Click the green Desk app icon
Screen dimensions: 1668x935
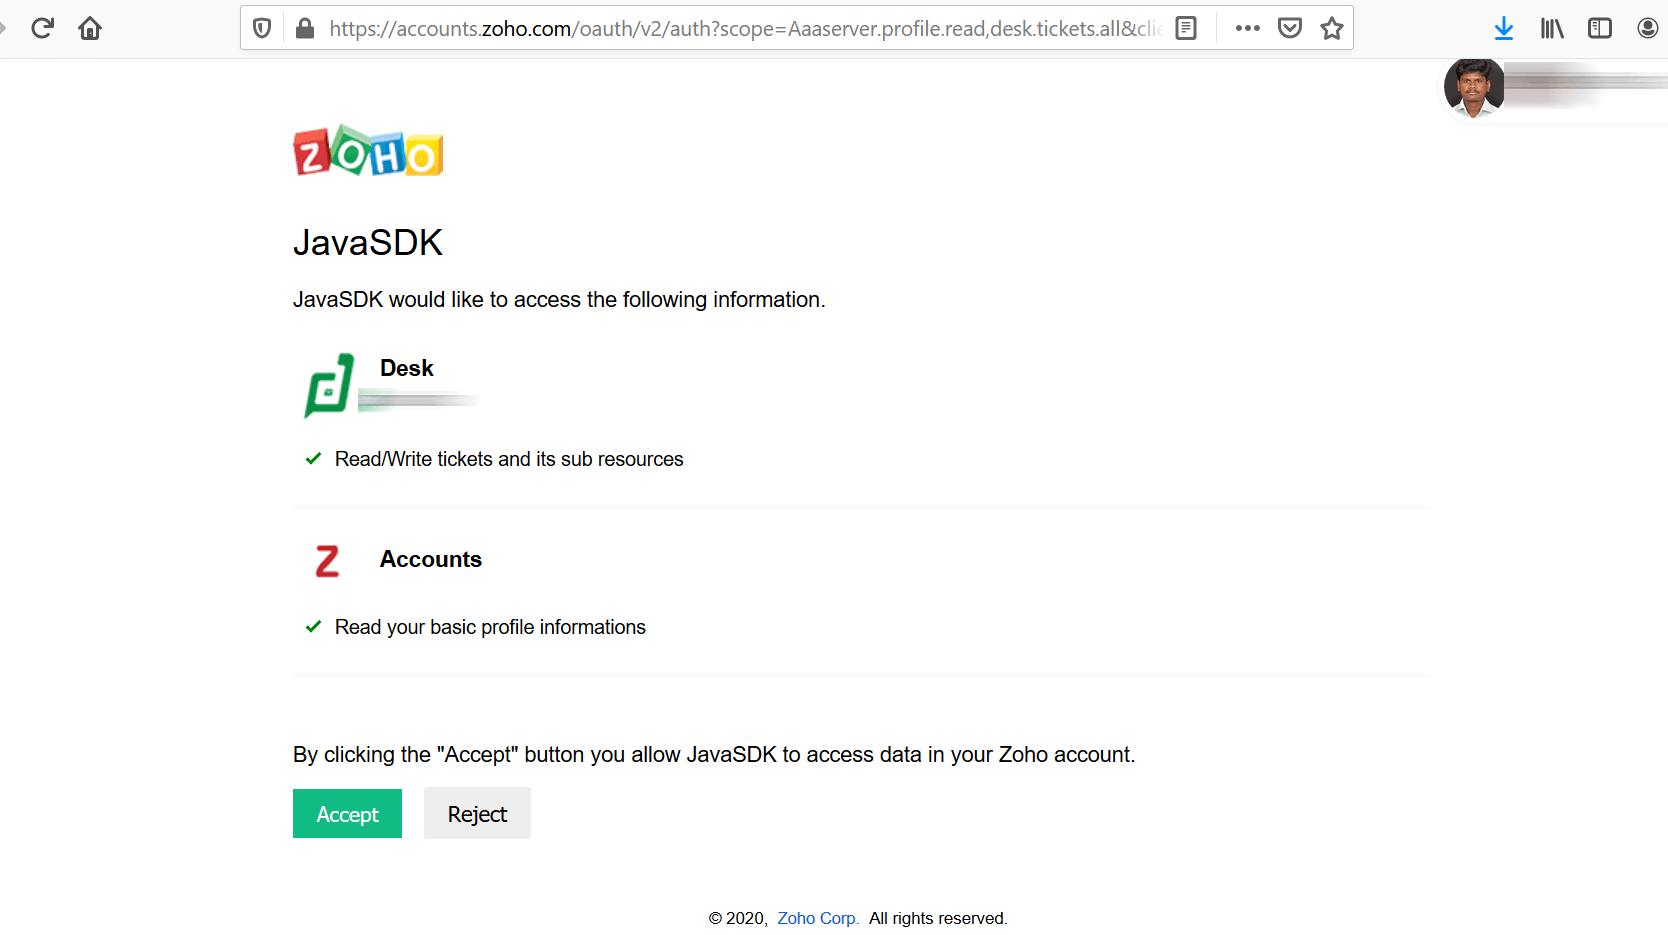[329, 385]
